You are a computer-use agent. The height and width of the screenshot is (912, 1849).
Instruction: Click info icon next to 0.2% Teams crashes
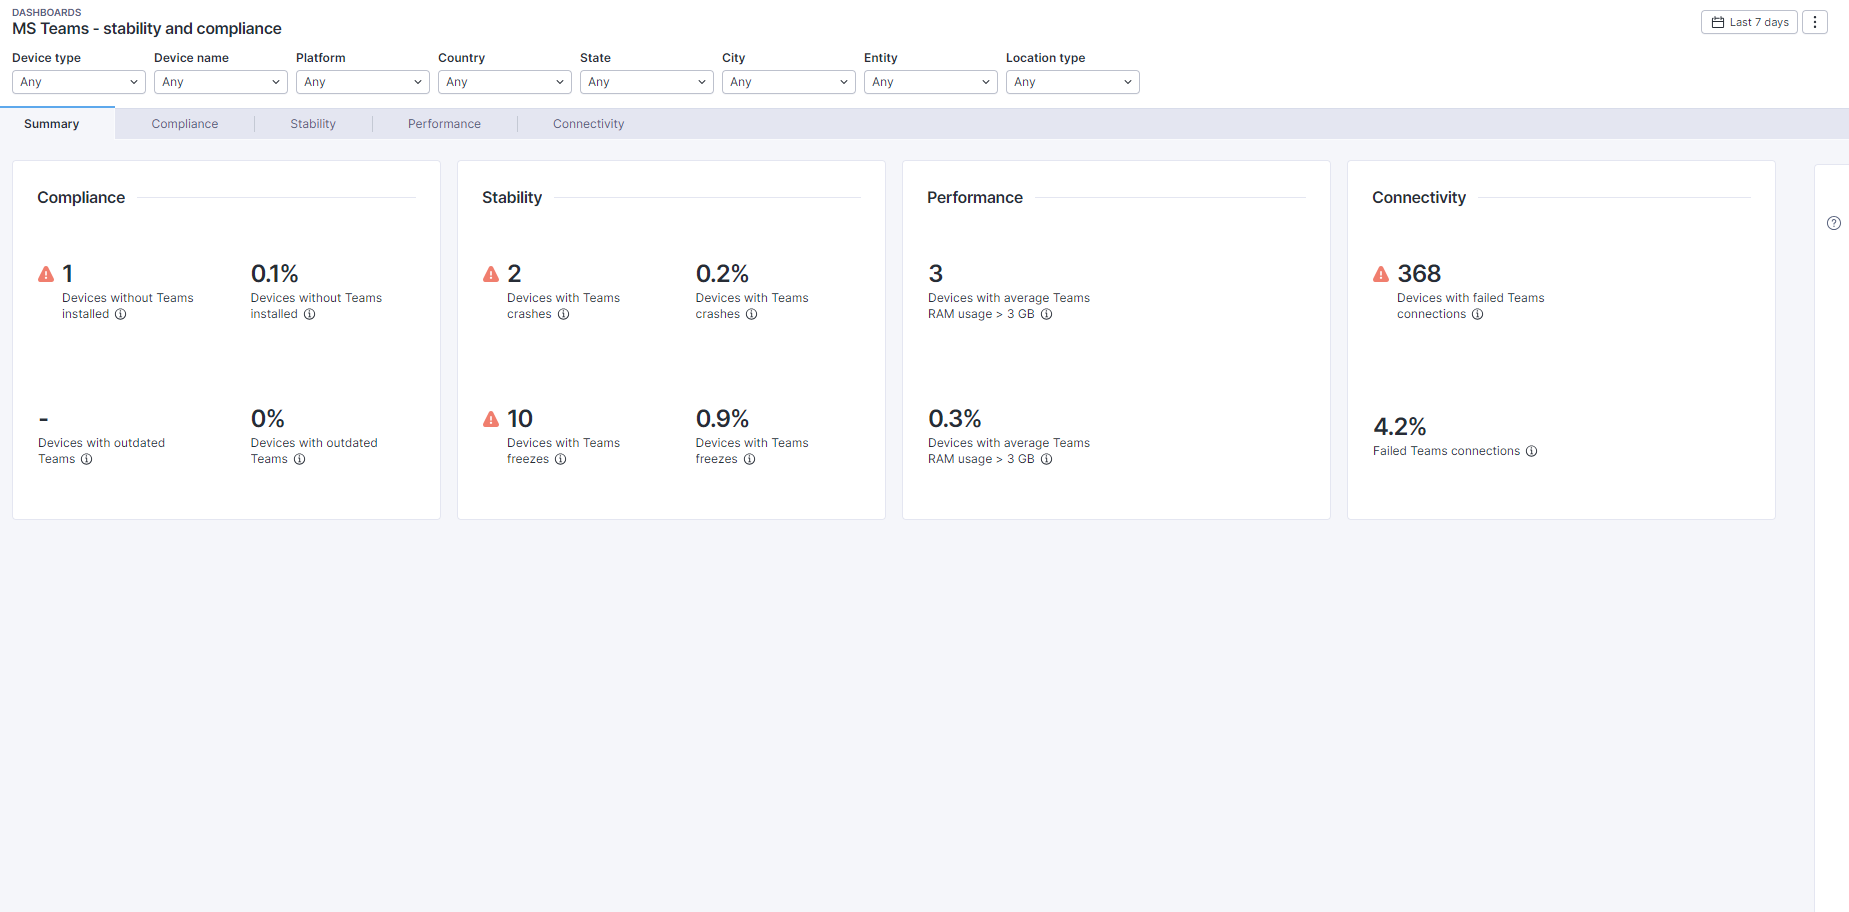tap(752, 314)
